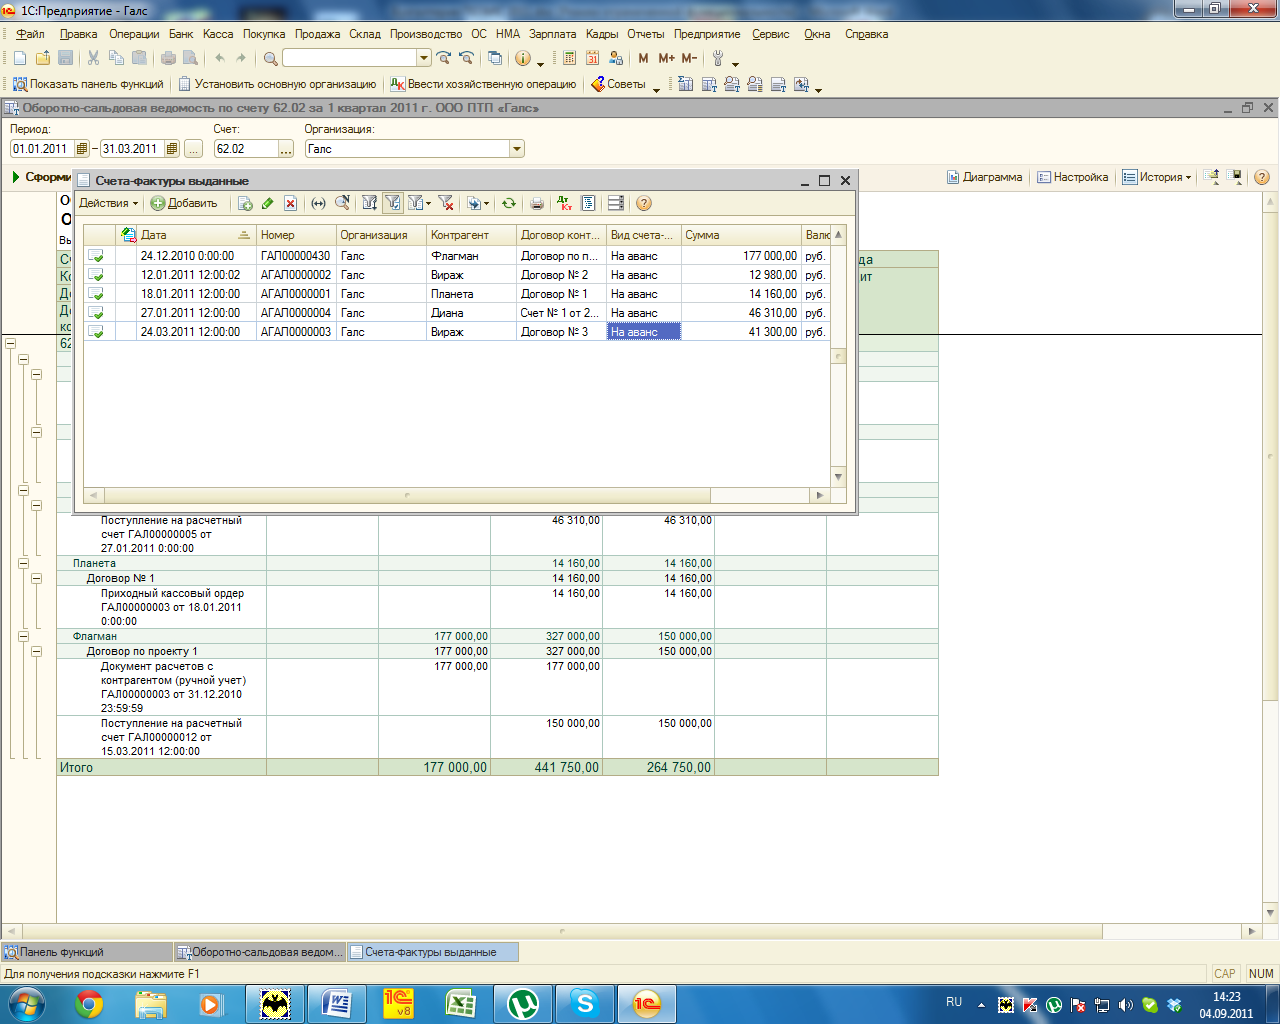Click calendar icon next to 01.01.2011
The image size is (1280, 1024).
point(82,149)
